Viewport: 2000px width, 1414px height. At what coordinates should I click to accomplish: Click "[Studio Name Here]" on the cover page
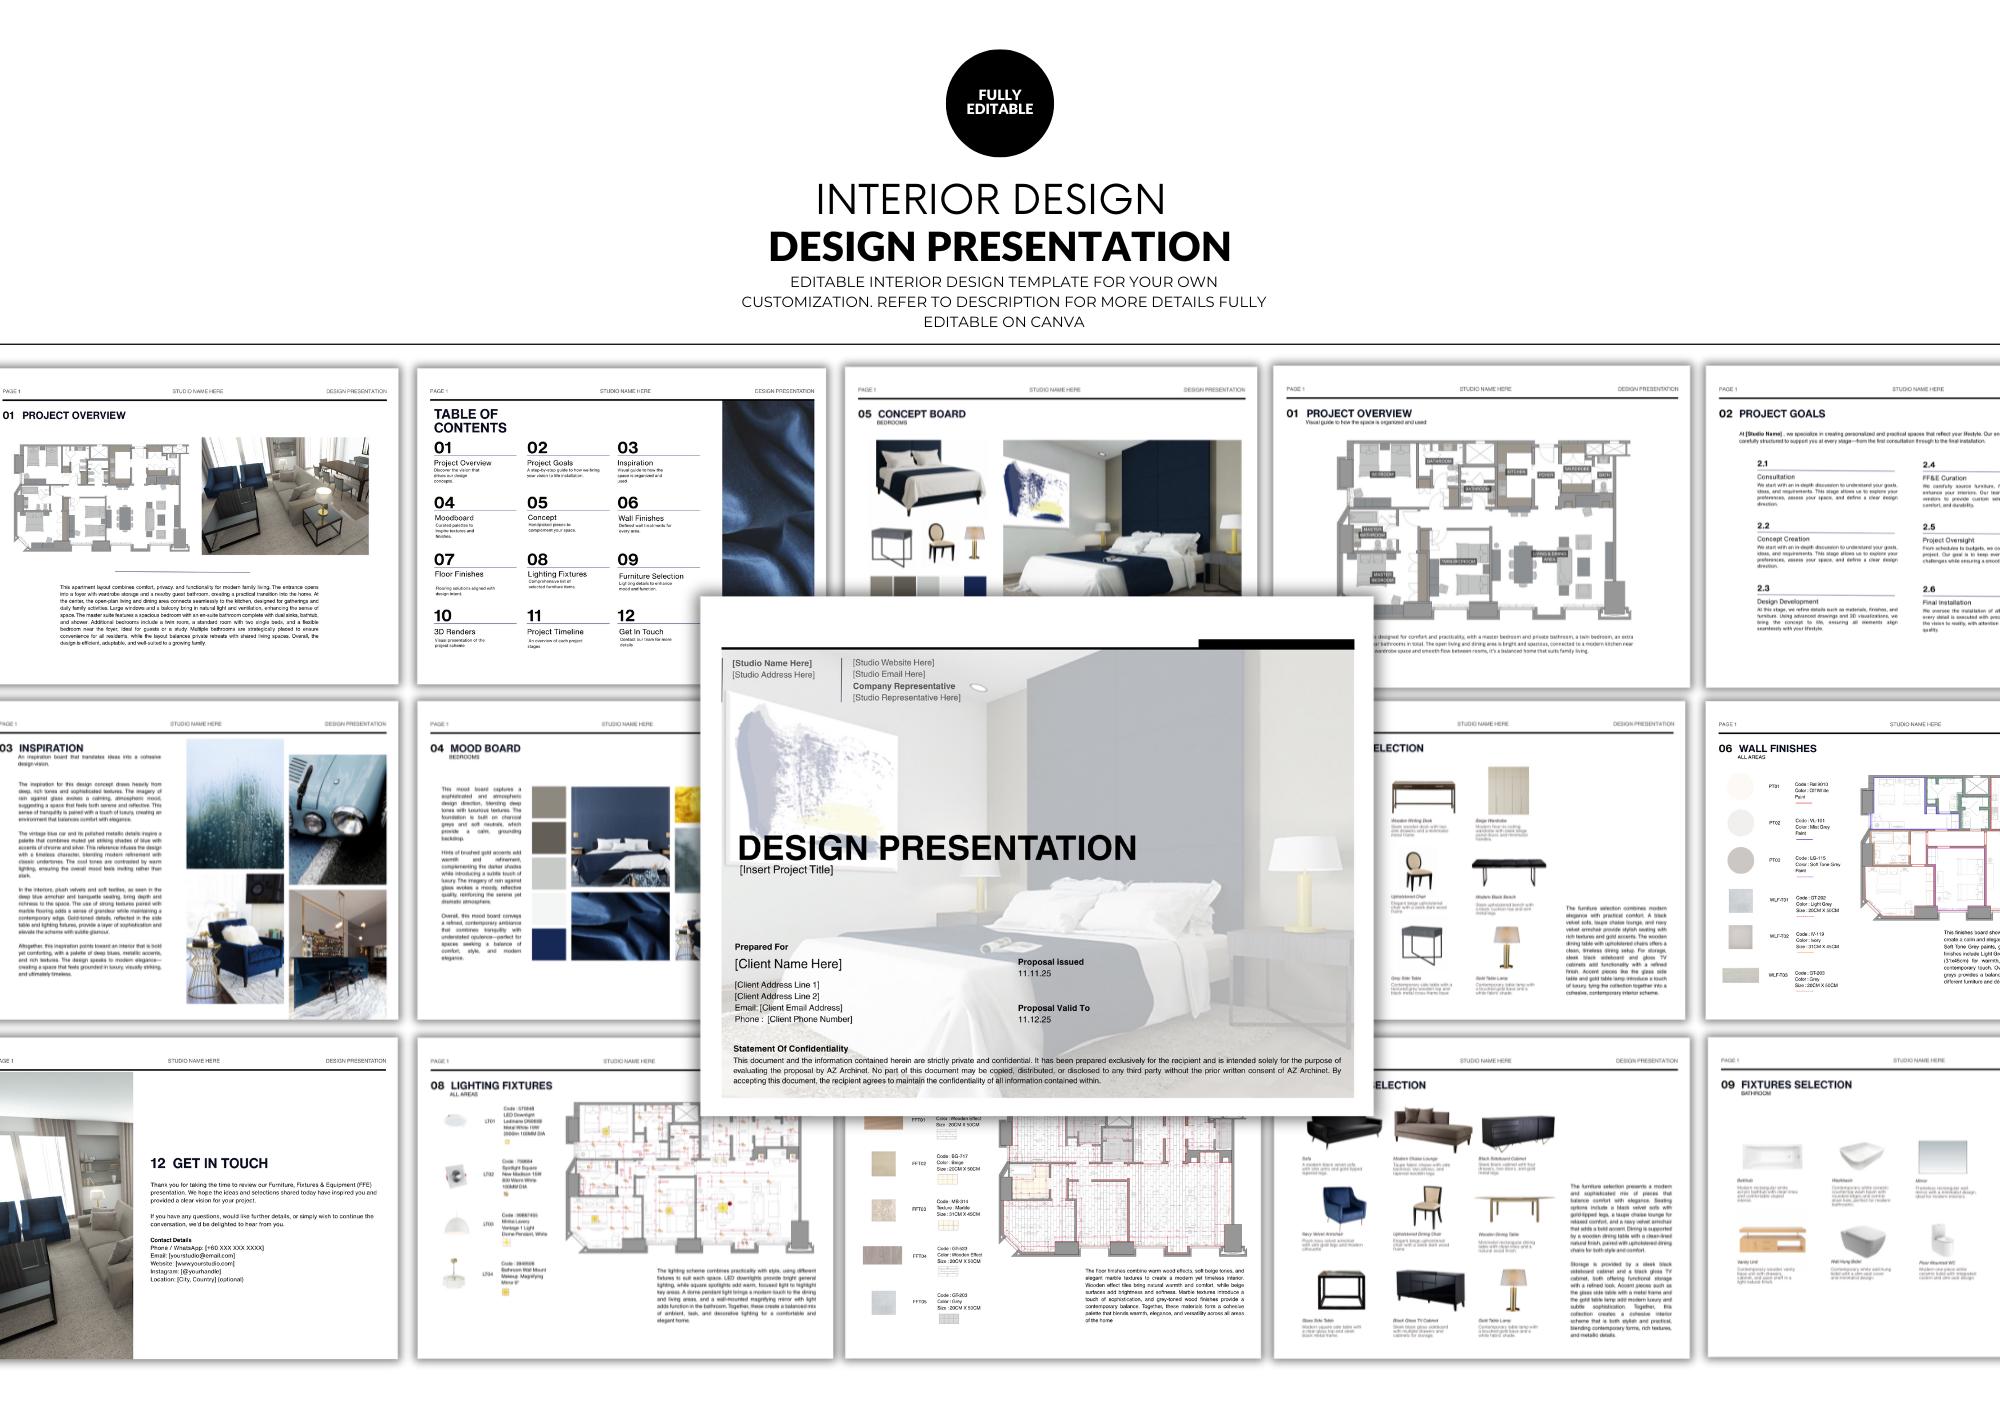pyautogui.click(x=772, y=663)
